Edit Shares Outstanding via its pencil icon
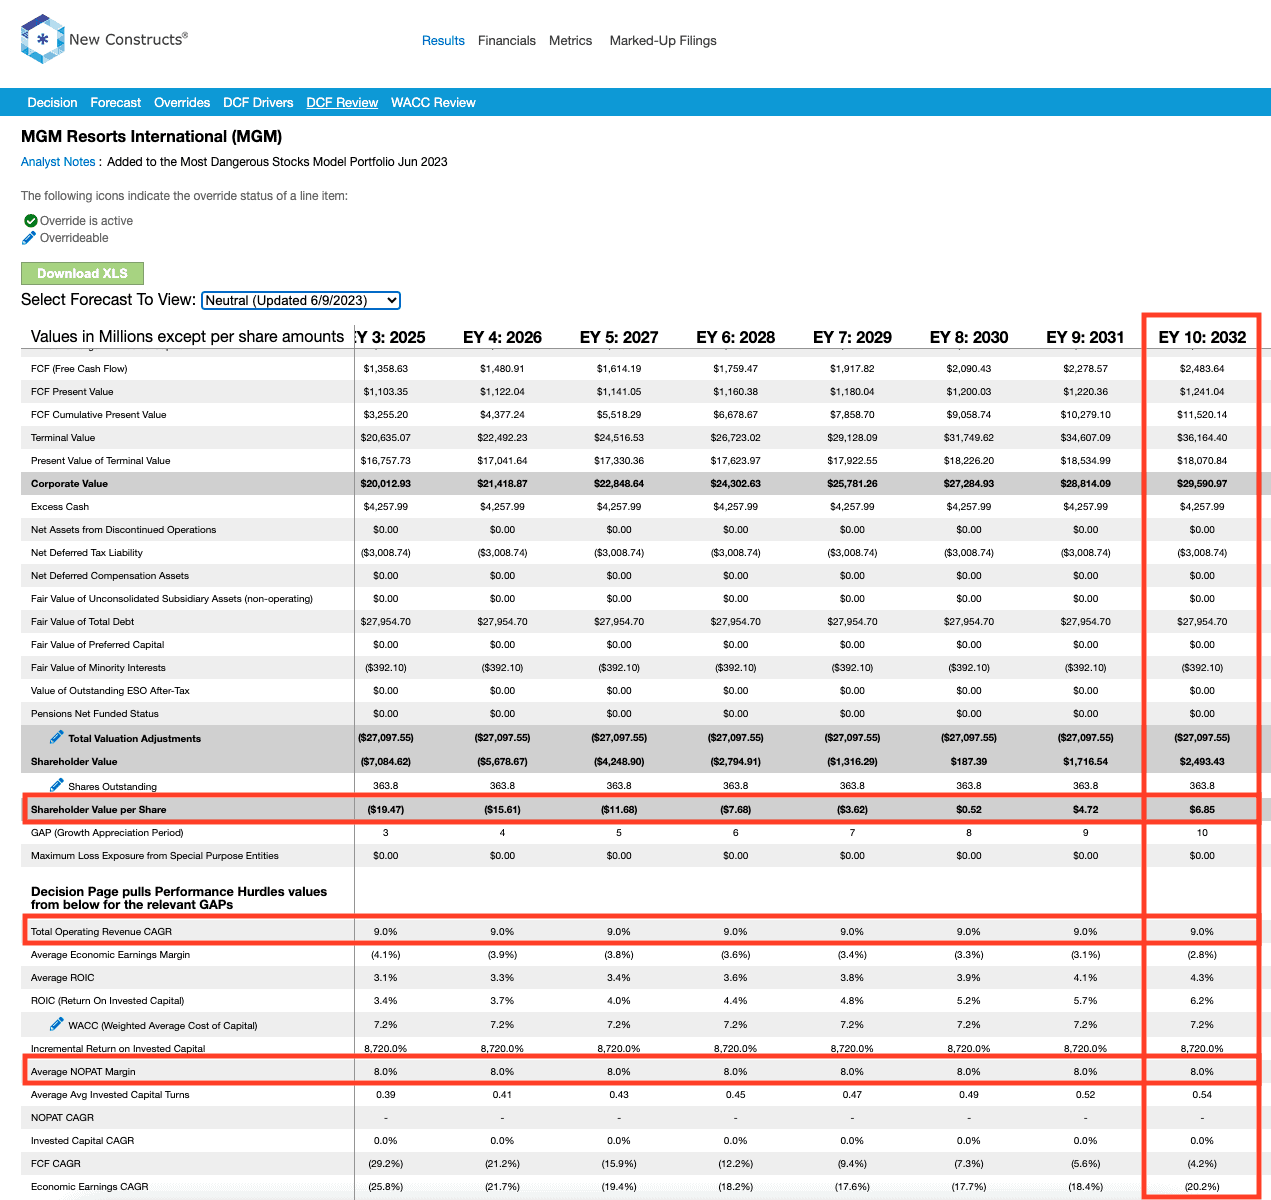This screenshot has height=1200, width=1271. (57, 785)
